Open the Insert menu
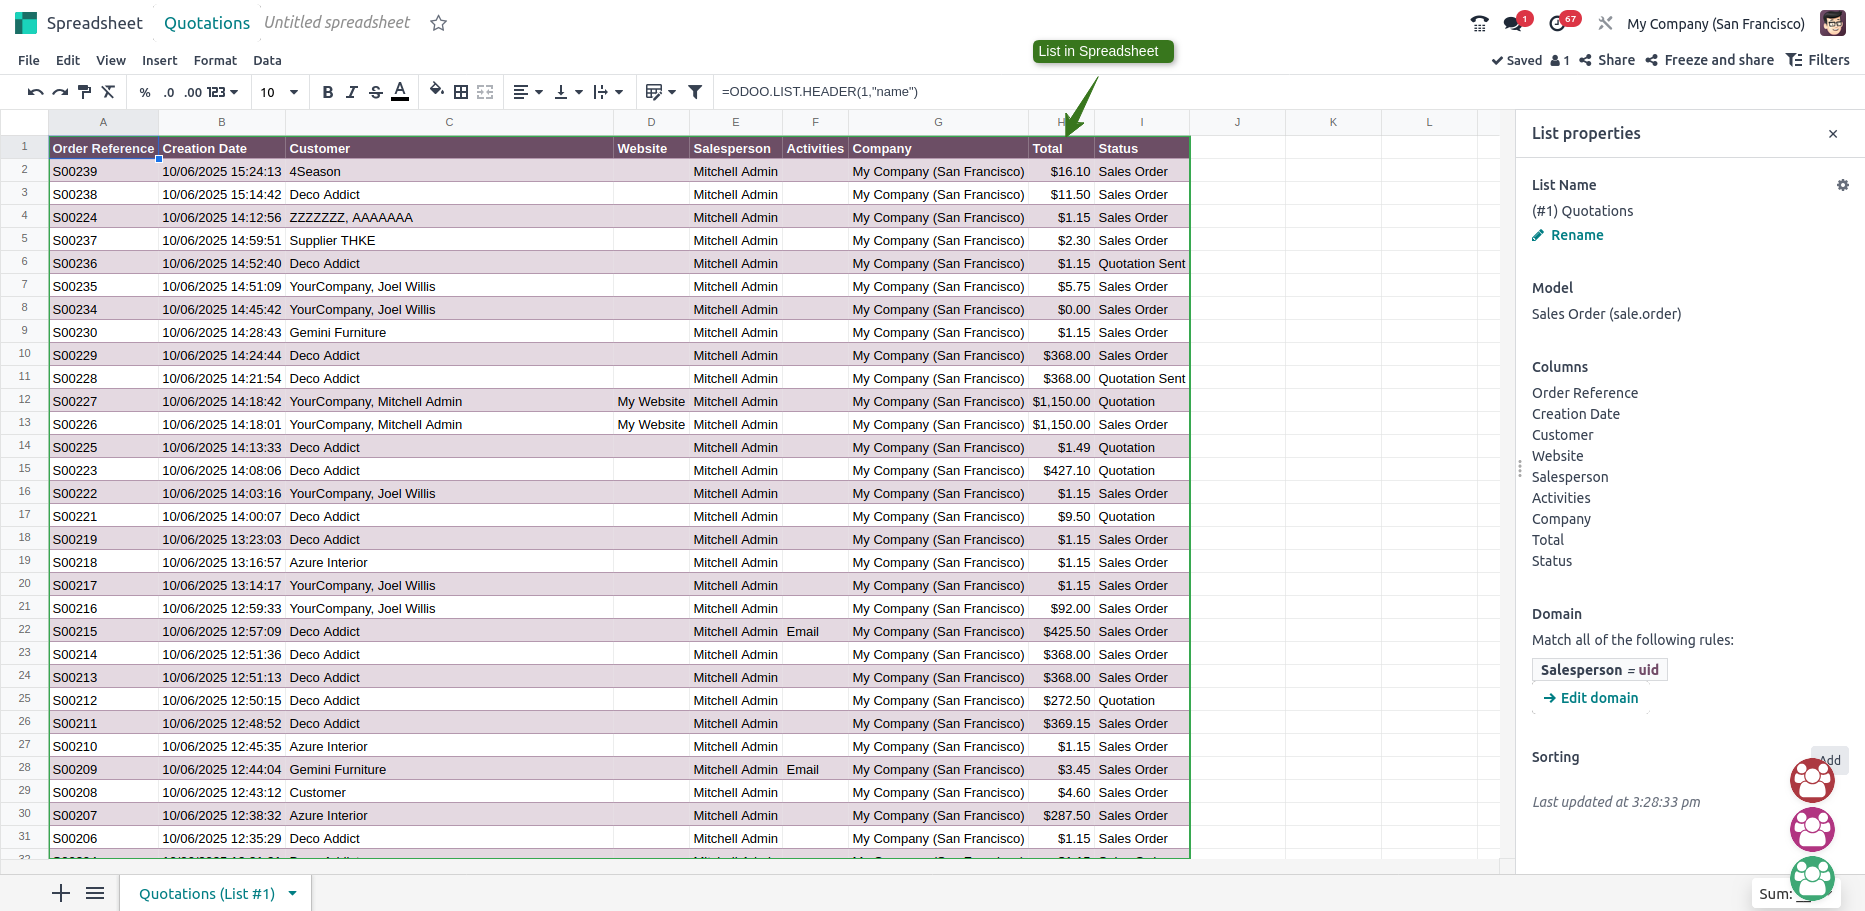Viewport: 1865px width, 911px height. click(x=159, y=61)
